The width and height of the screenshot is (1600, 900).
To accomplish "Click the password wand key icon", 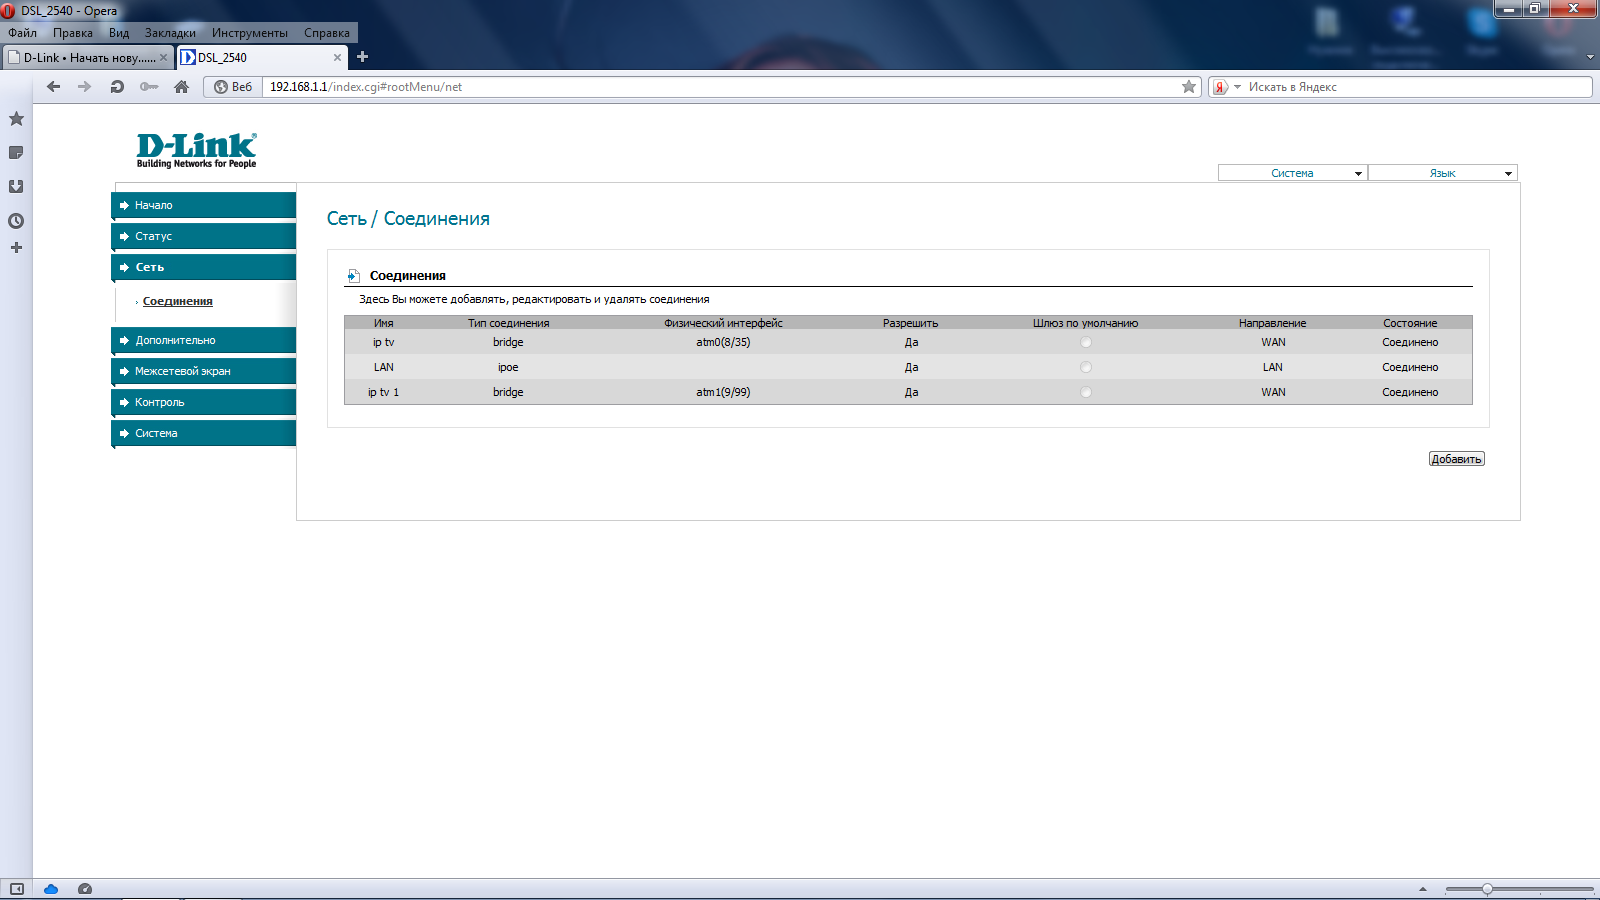I will (149, 87).
